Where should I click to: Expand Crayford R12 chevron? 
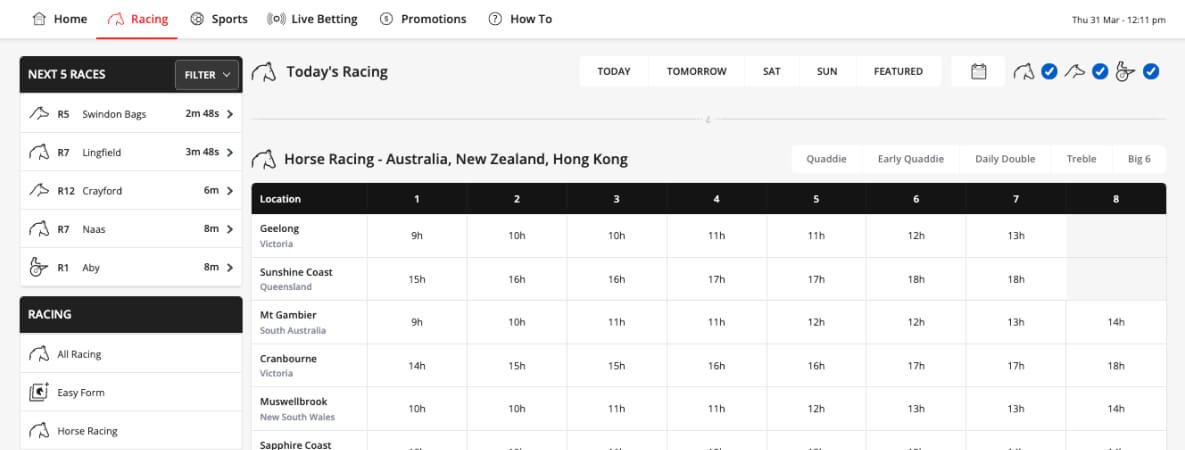230,191
